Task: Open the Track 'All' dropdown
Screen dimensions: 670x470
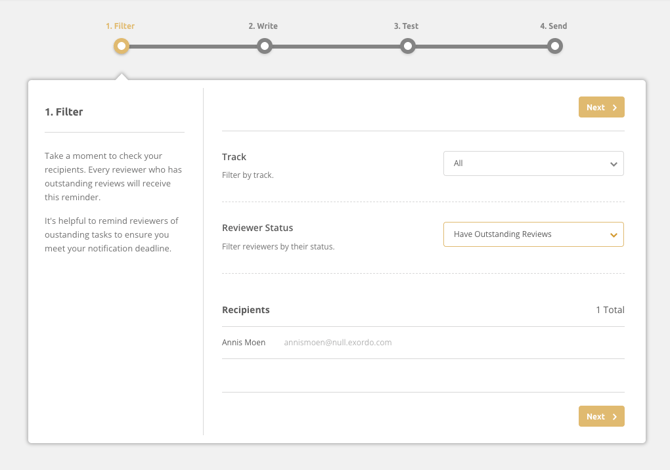Action: [532, 163]
